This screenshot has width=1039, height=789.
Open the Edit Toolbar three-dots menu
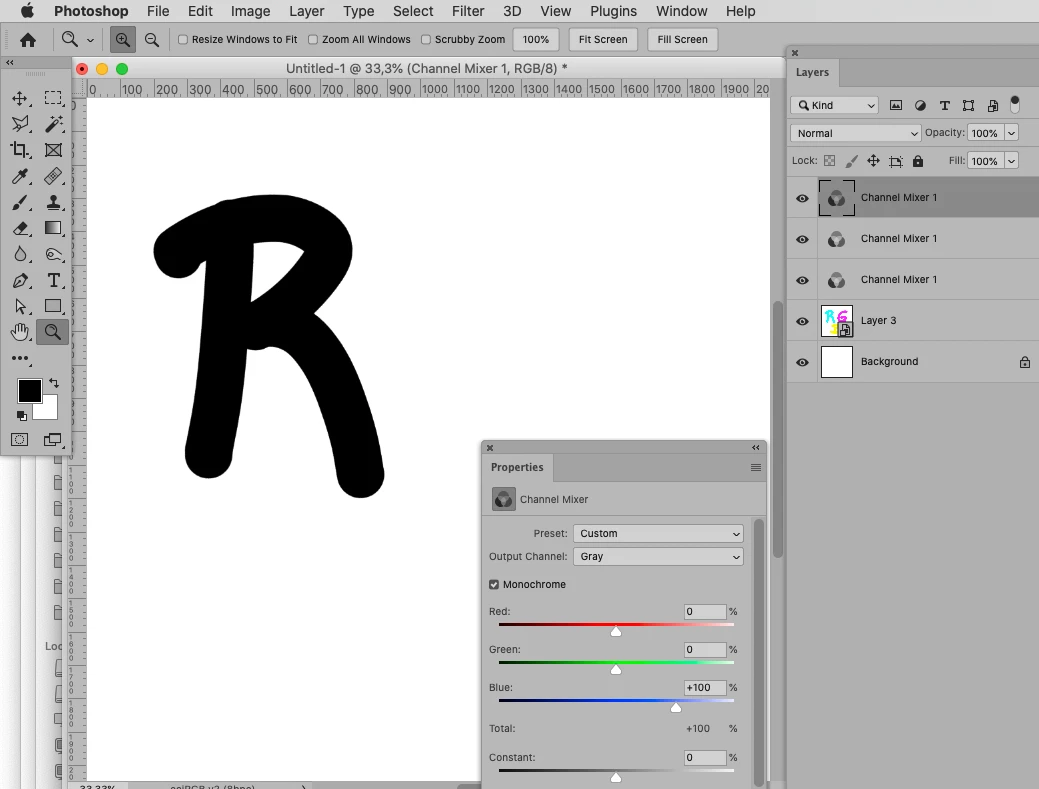pos(20,358)
